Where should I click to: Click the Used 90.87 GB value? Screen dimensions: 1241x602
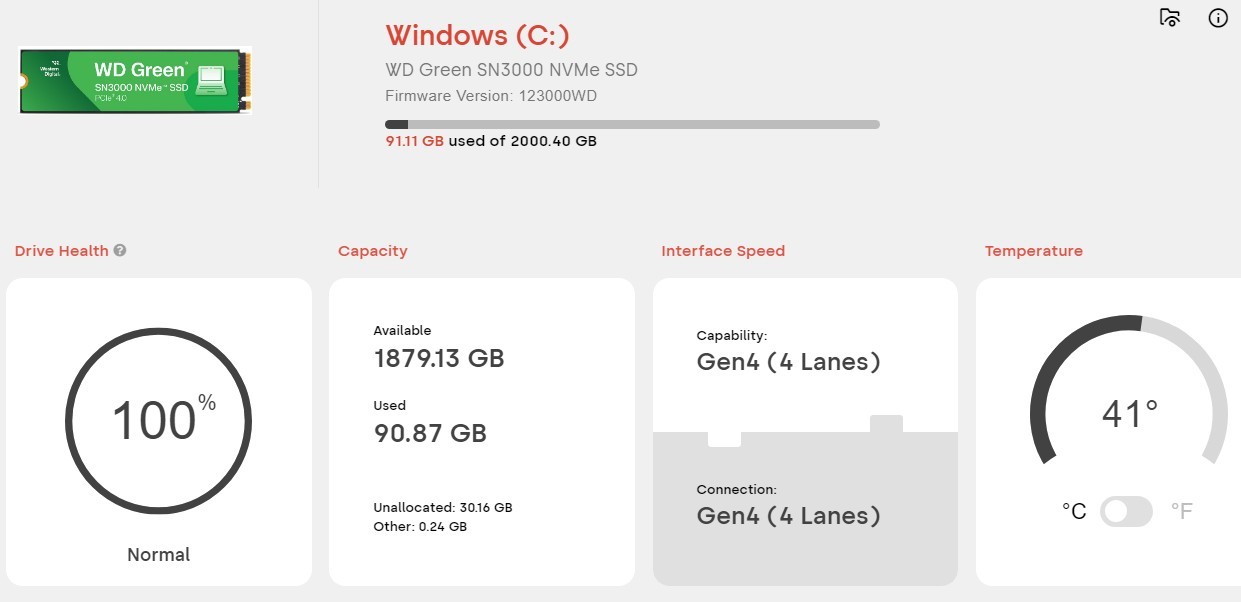(x=430, y=433)
